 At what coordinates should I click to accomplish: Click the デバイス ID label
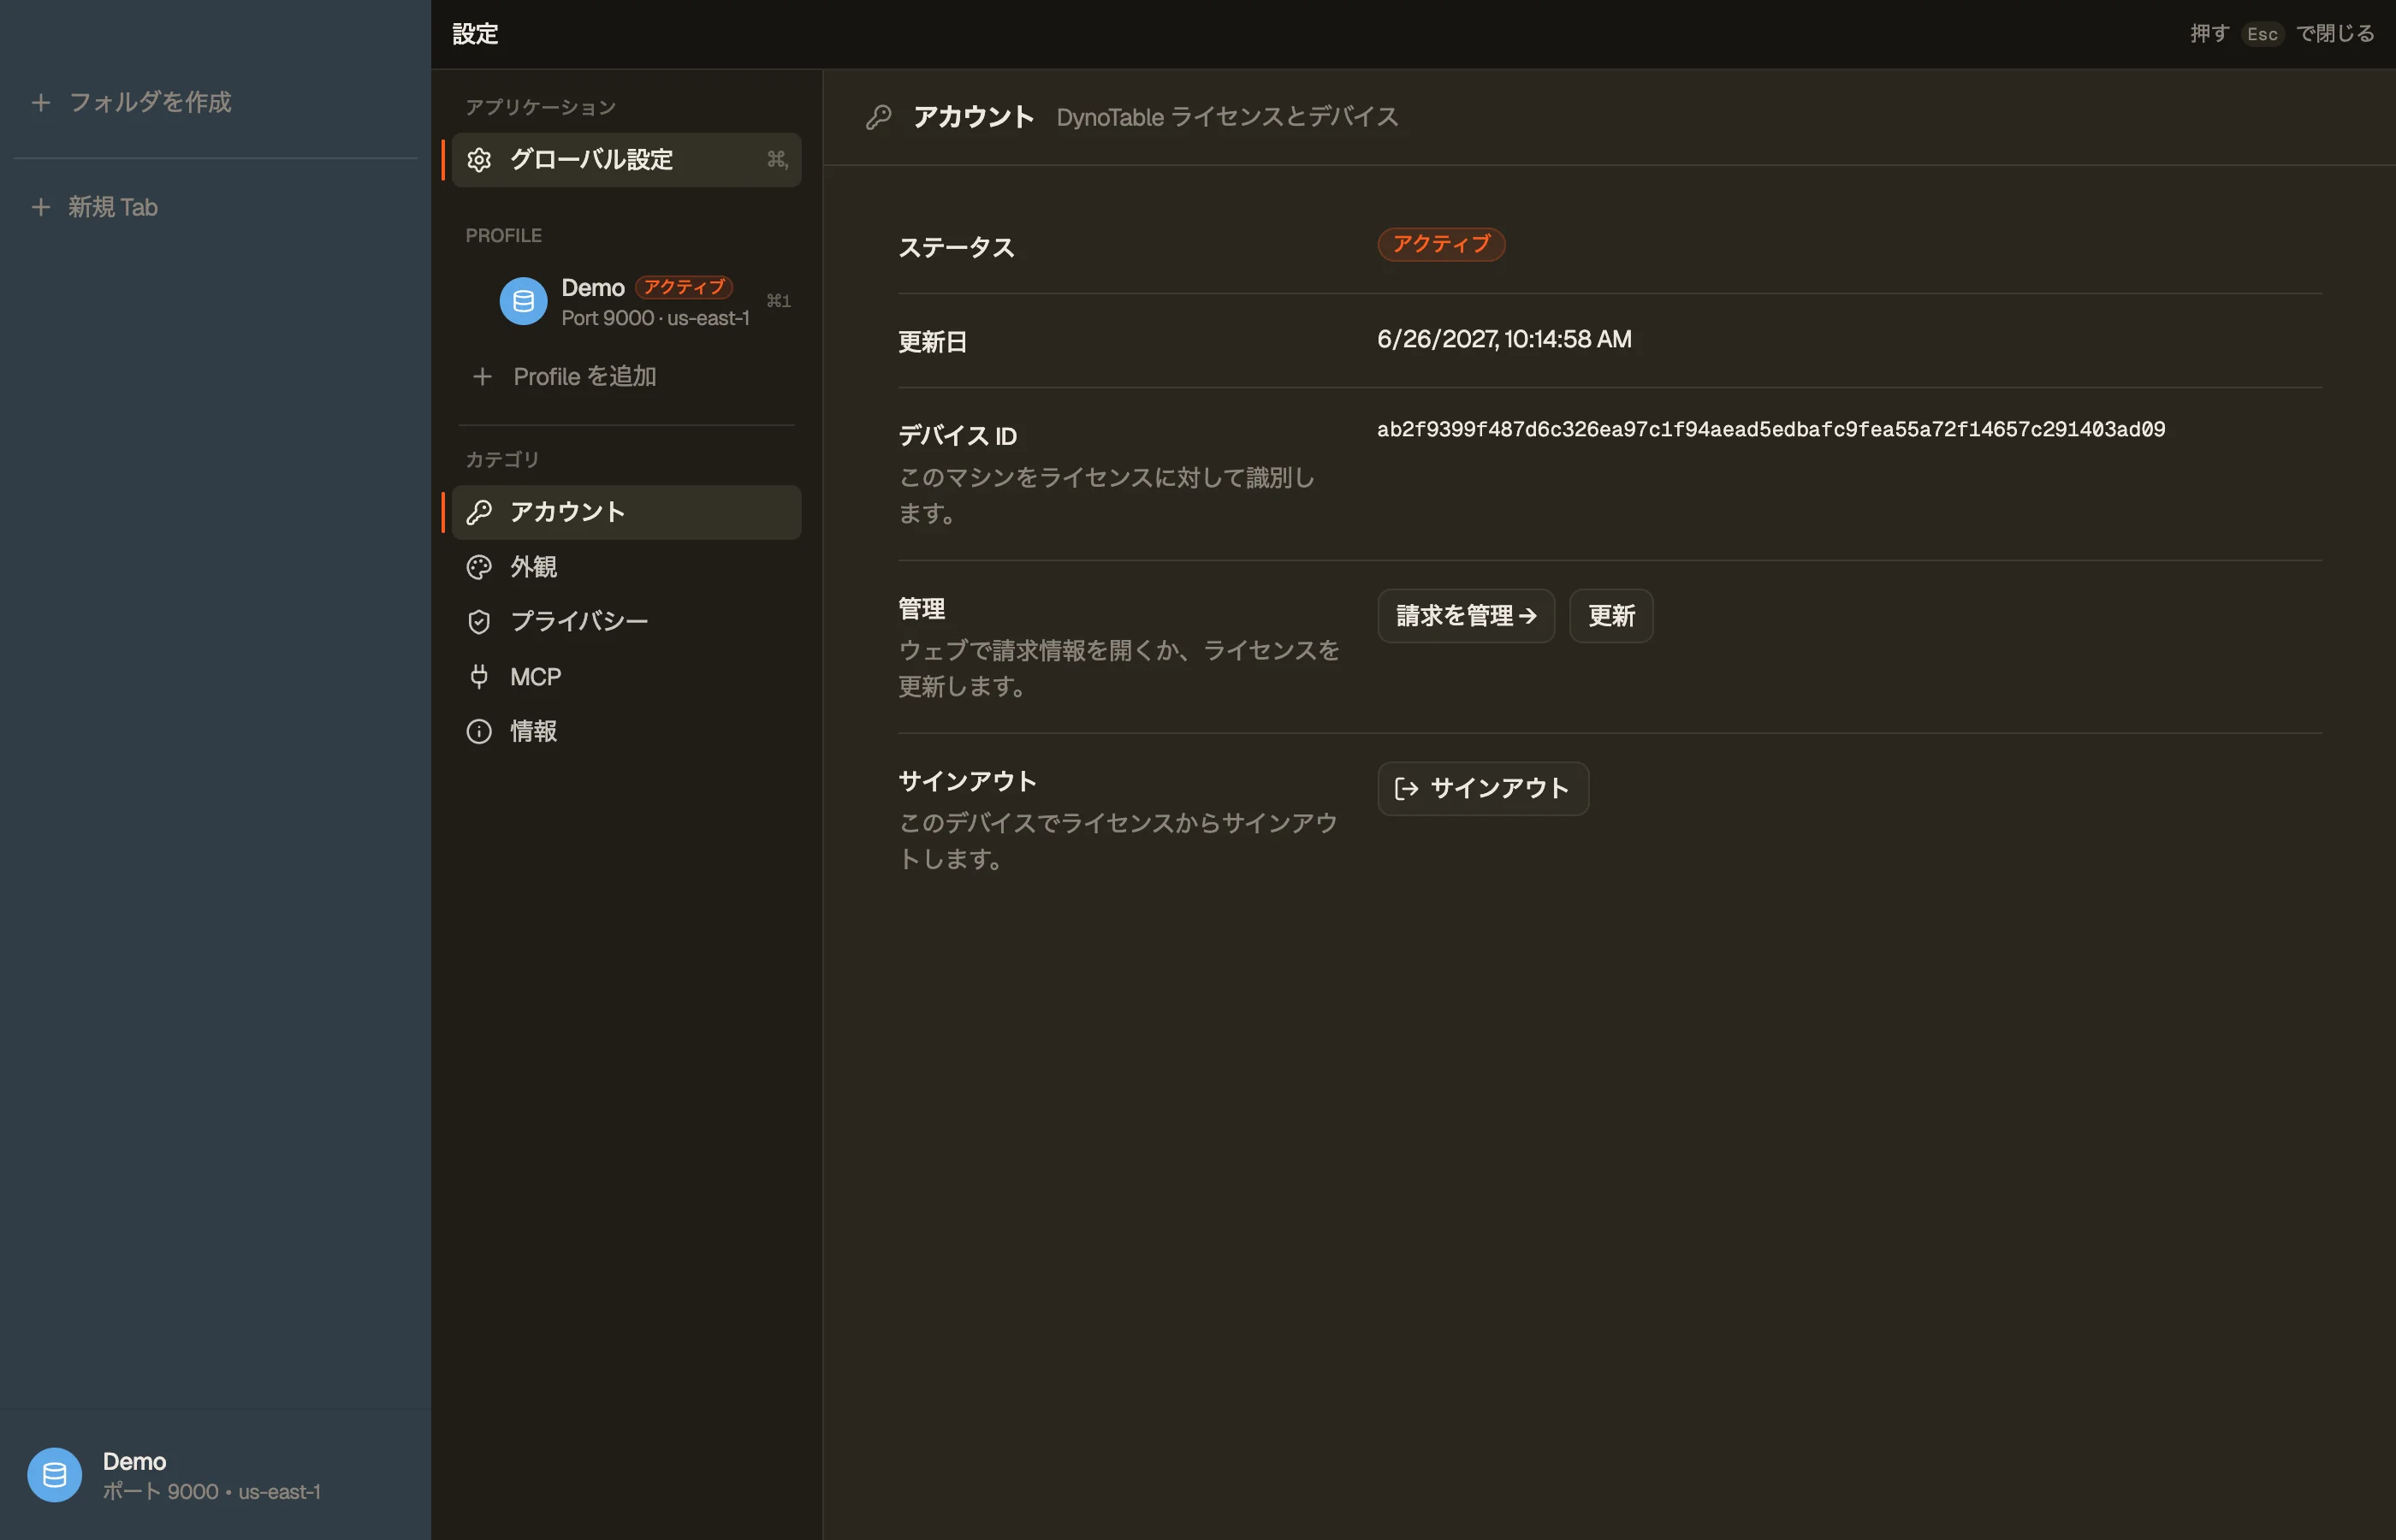(x=957, y=436)
